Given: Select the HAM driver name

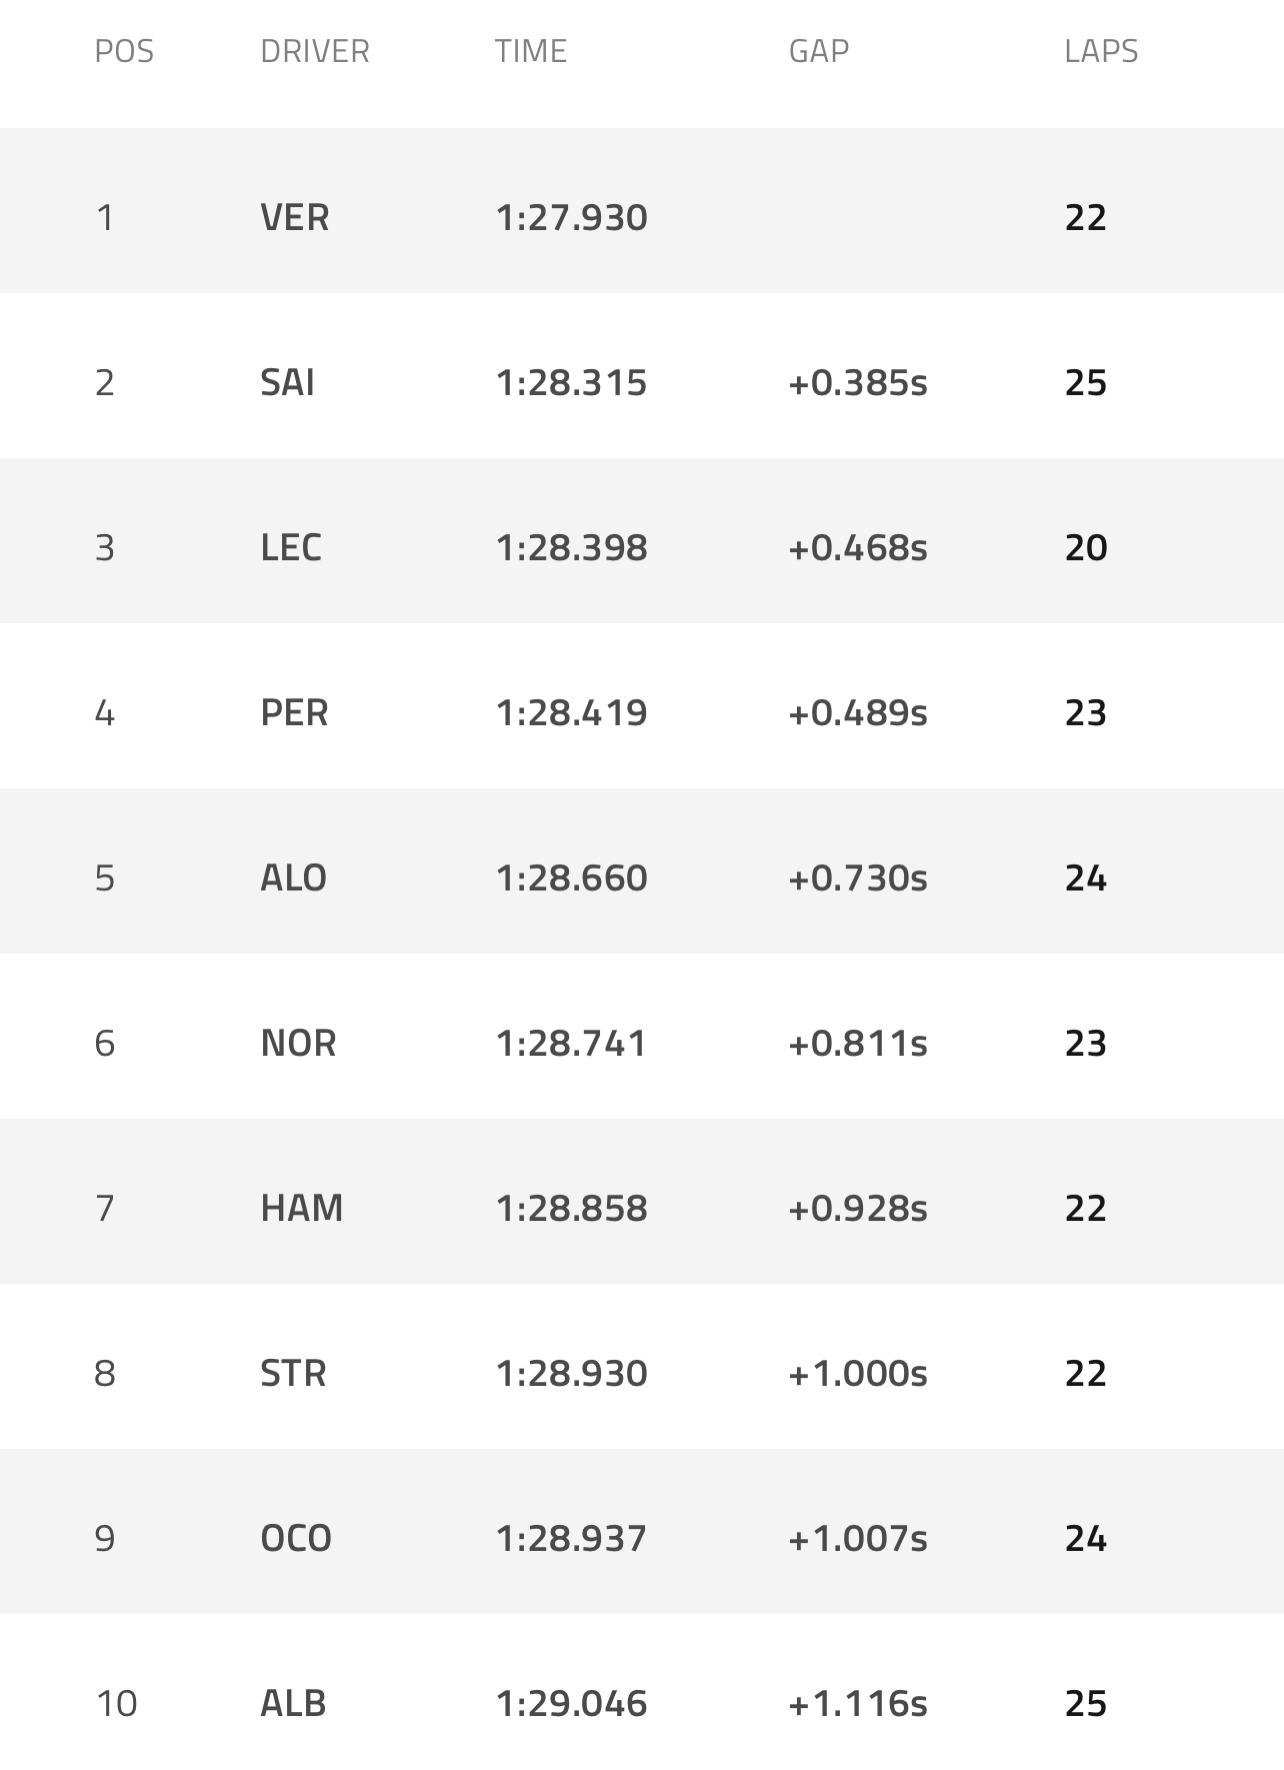Looking at the screenshot, I should (x=301, y=1208).
